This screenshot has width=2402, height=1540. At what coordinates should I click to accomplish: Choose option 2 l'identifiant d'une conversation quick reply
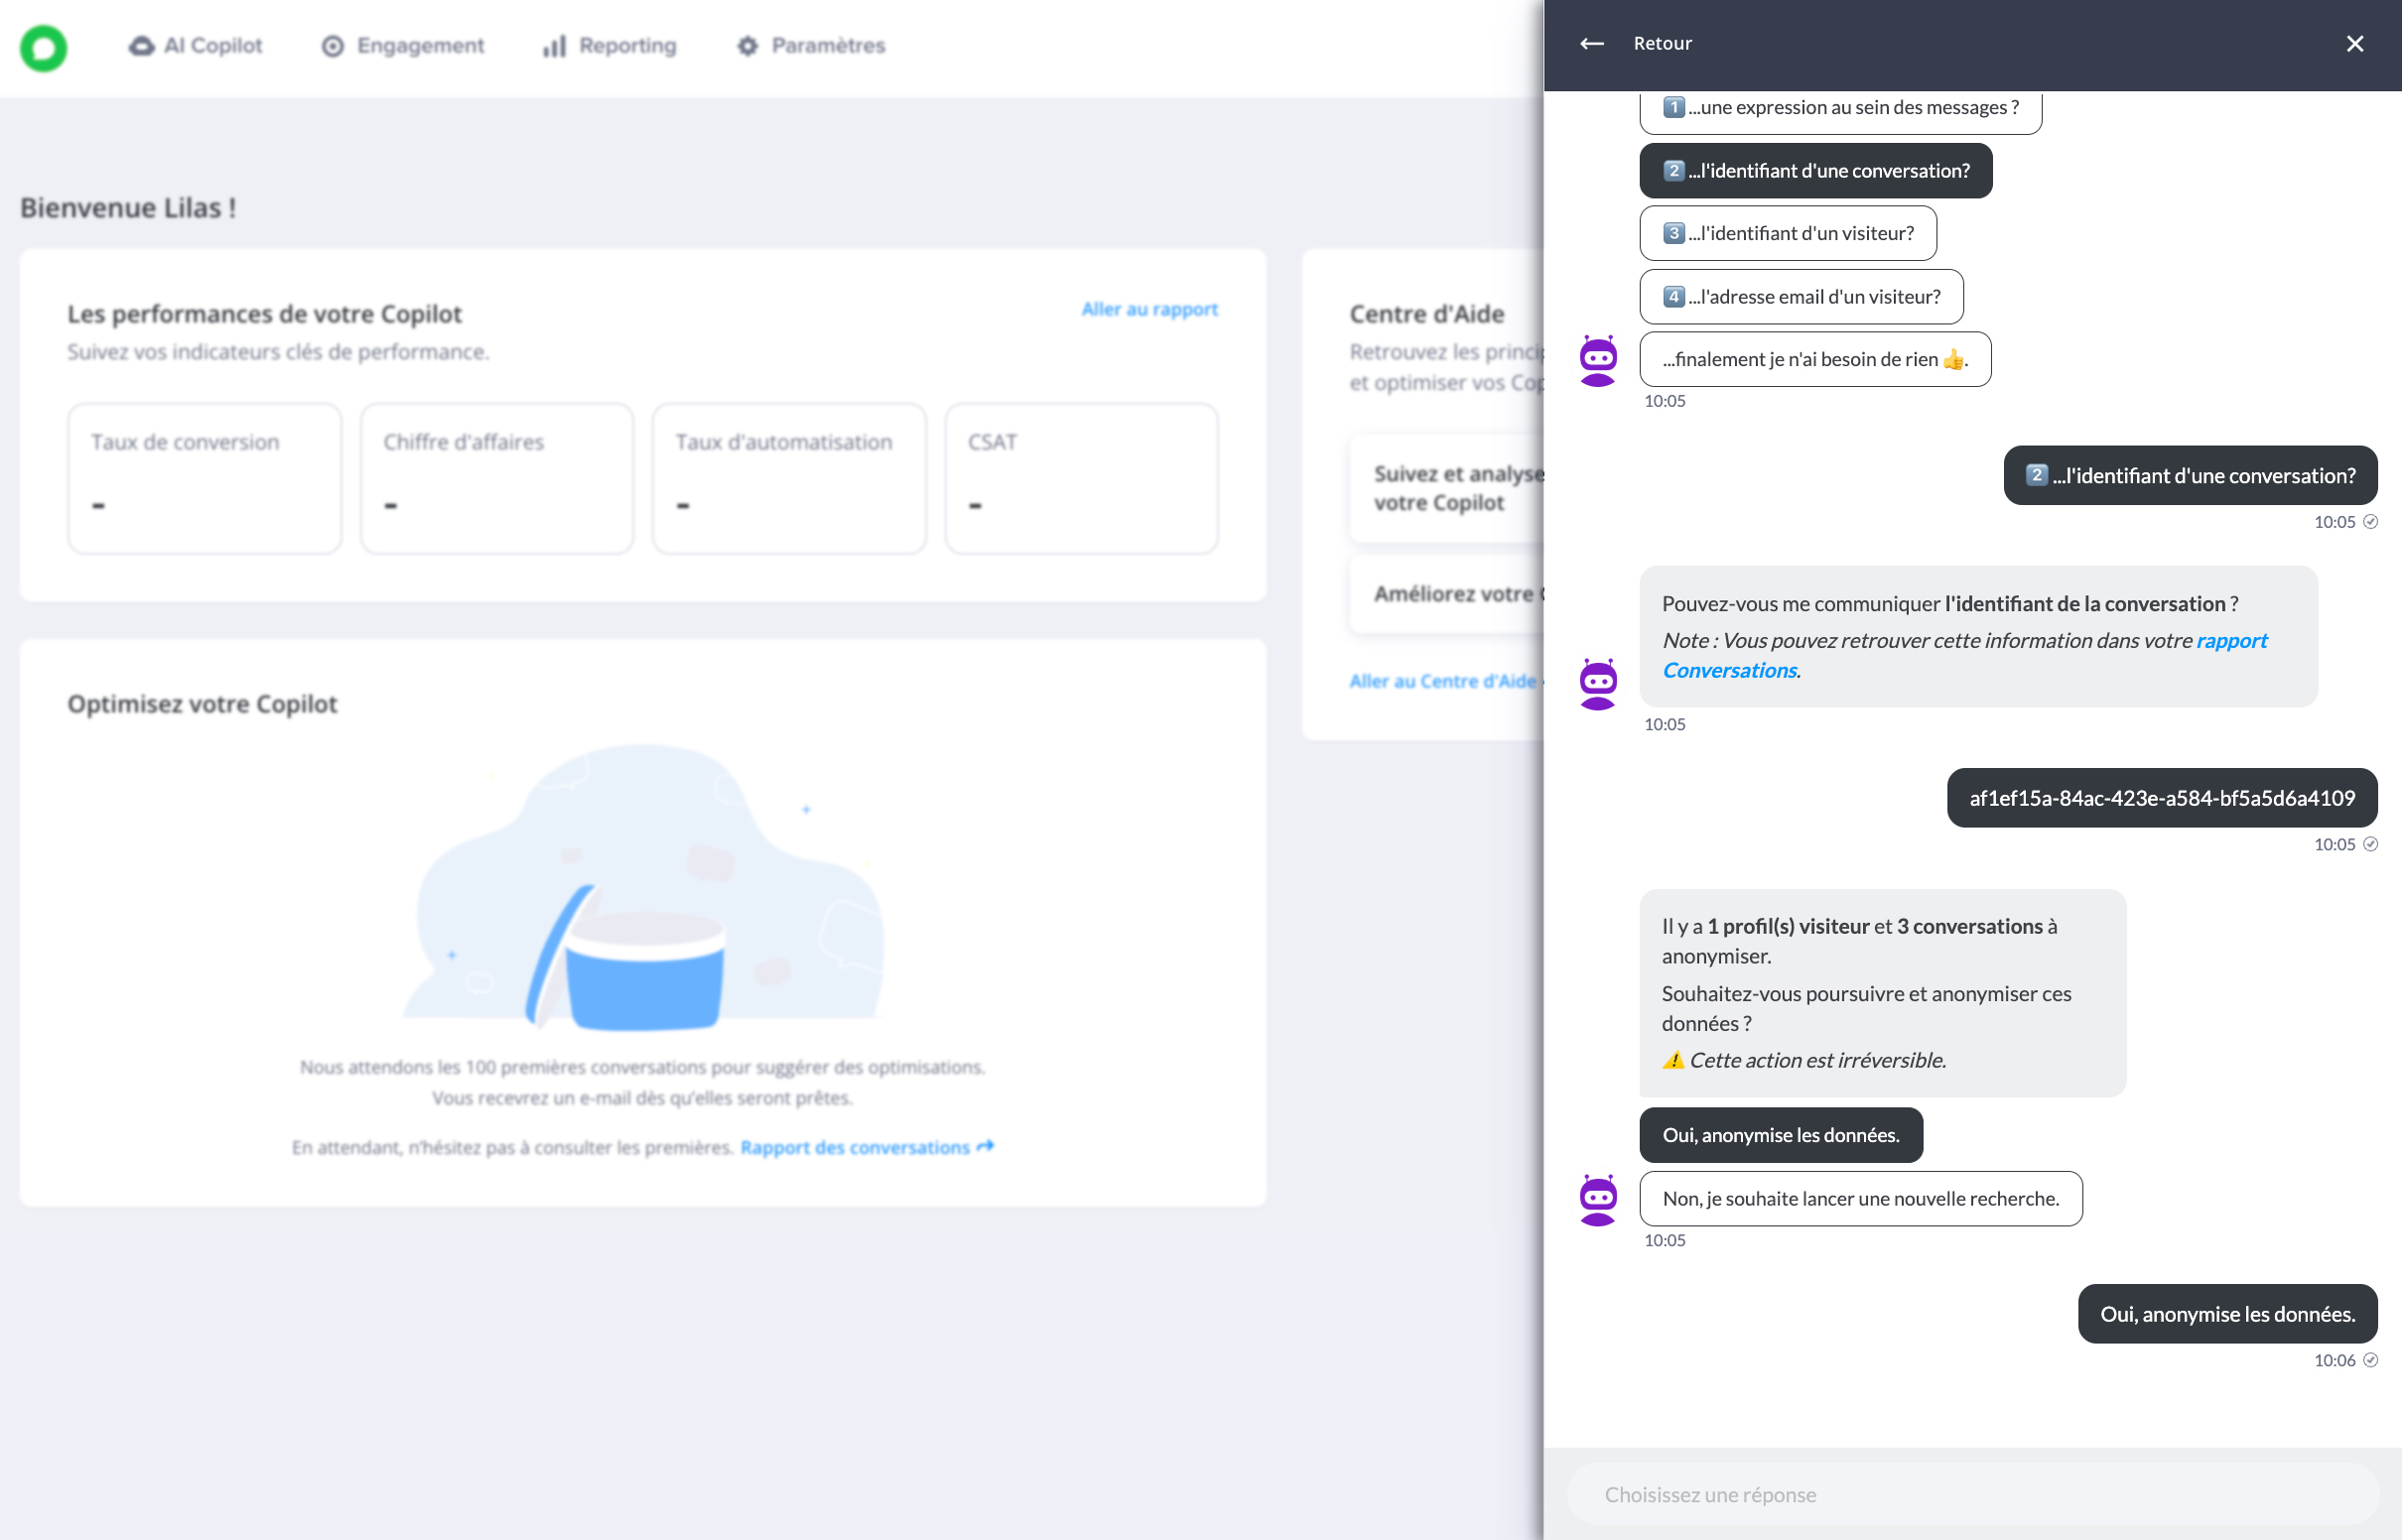[1815, 171]
